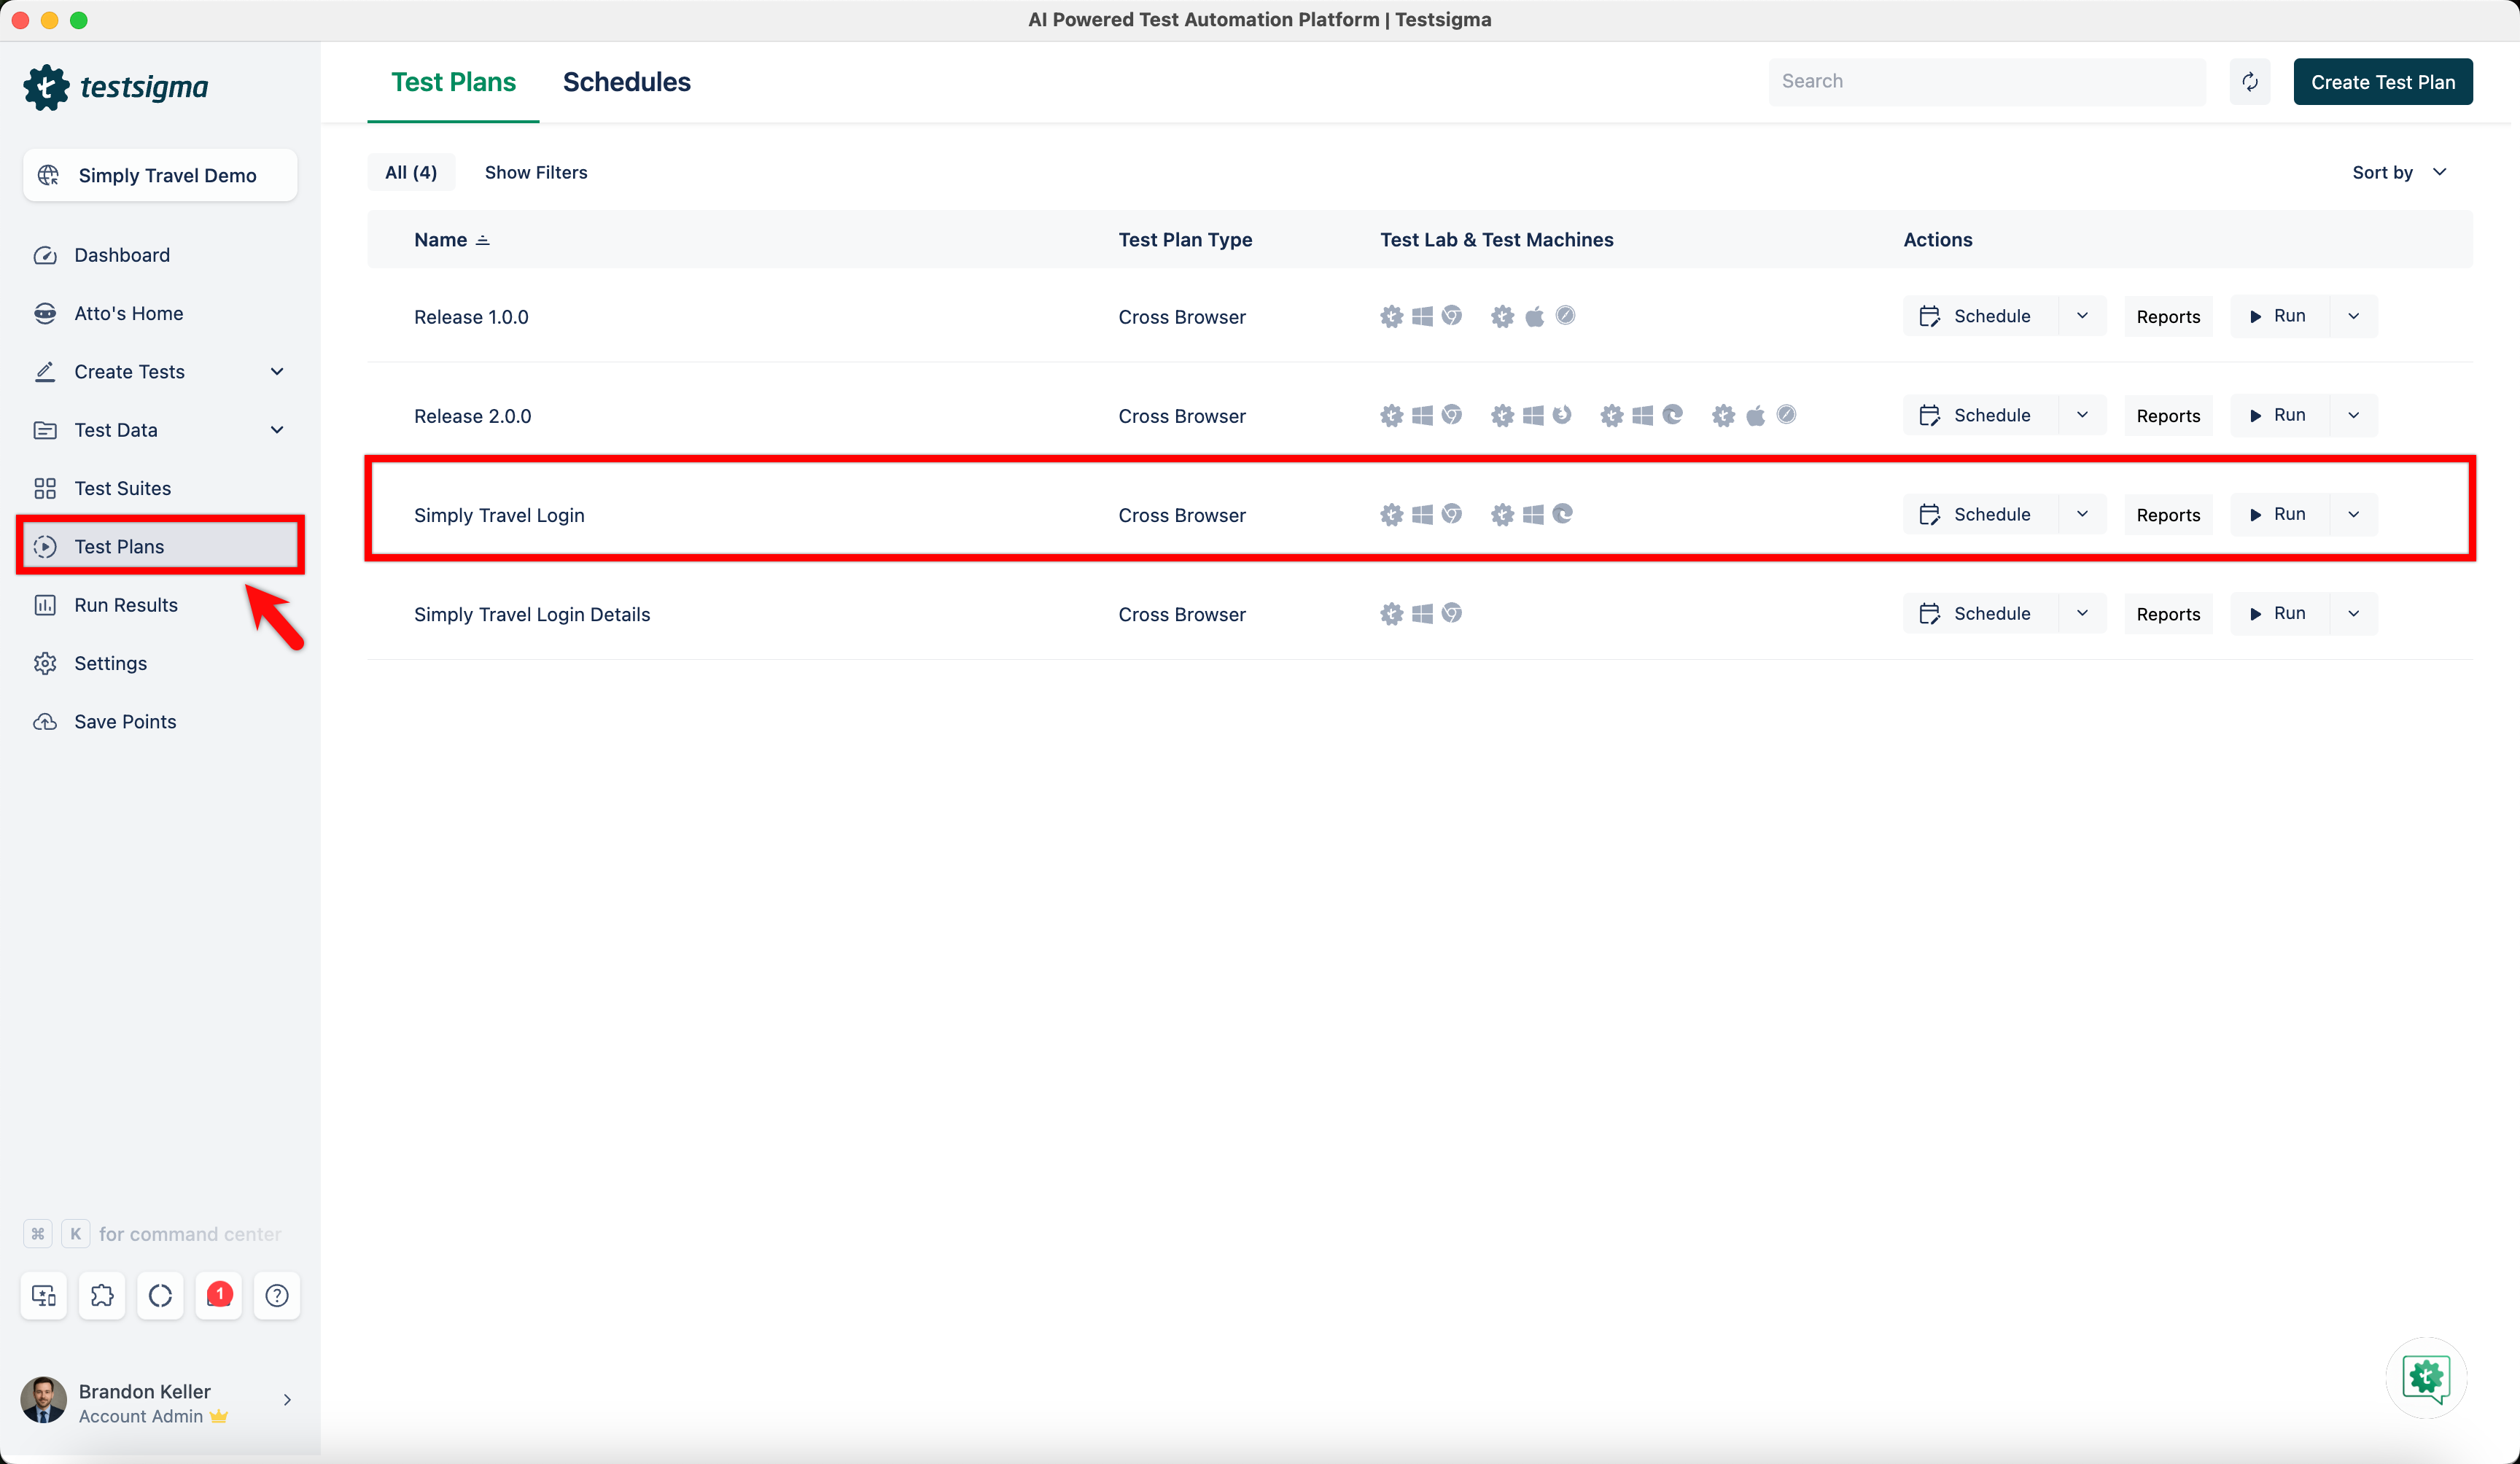Open Reports for Release 2.0.0
This screenshot has width=2520, height=1464.
pos(2167,416)
